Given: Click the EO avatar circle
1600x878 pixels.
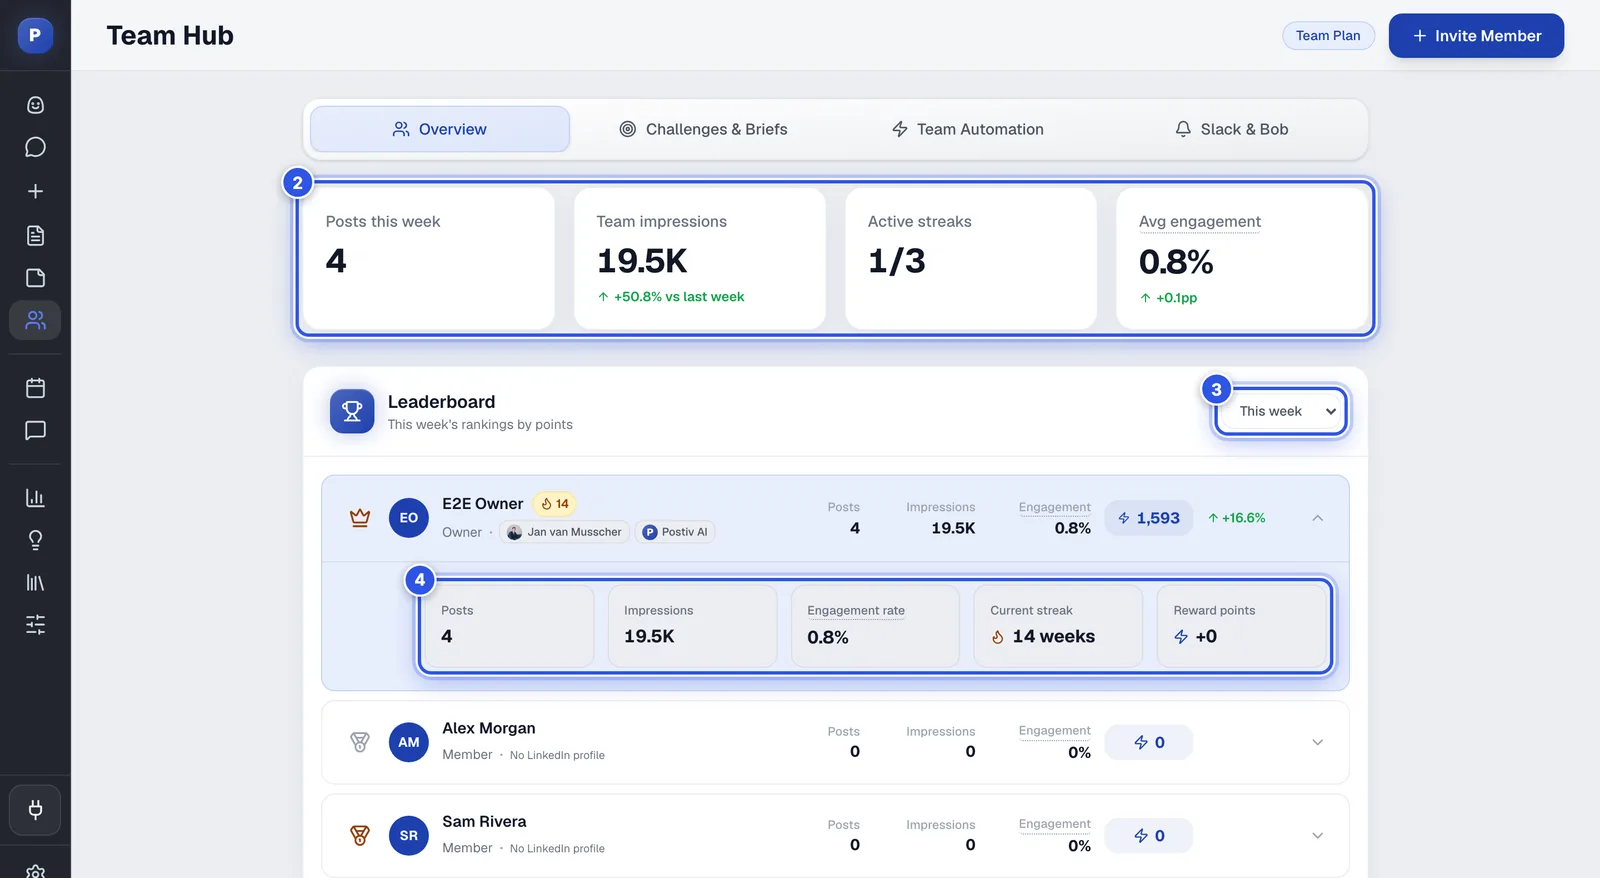Looking at the screenshot, I should 409,518.
